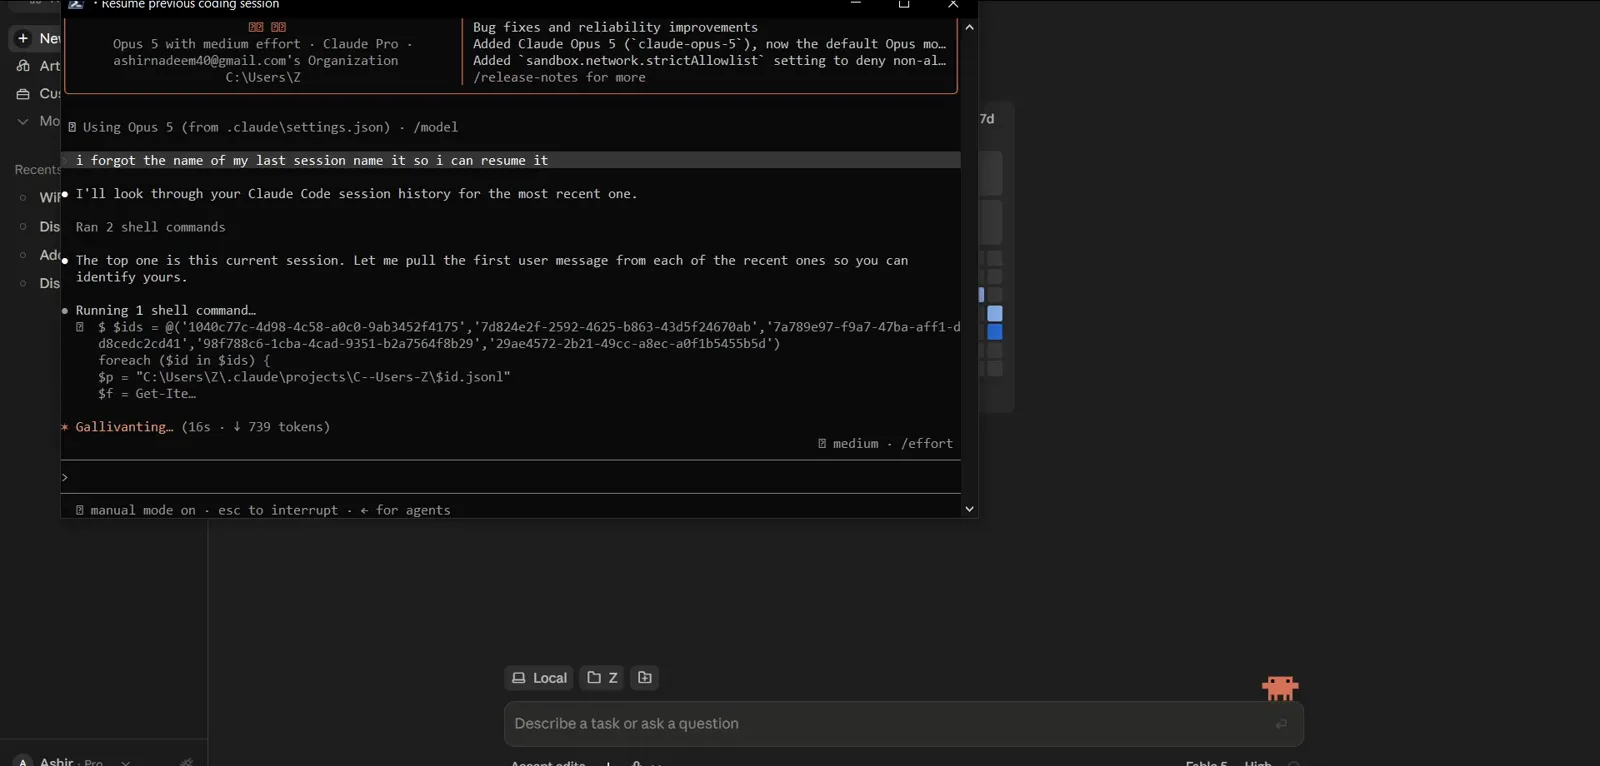Open the Customize briefcase icon in sidebar
Viewport: 1600px width, 766px height.
pos(23,94)
